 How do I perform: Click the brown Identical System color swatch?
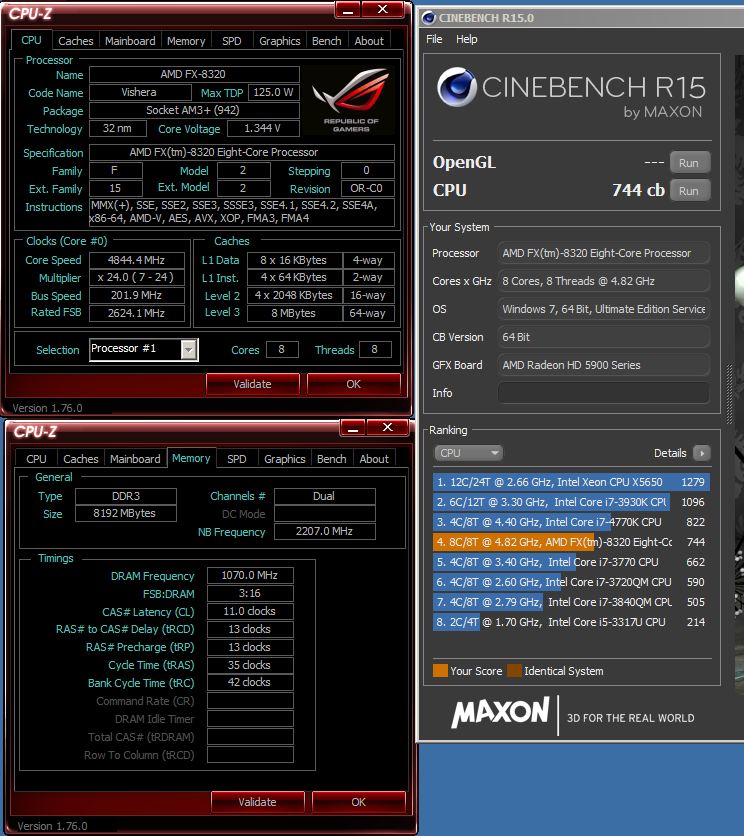[x=514, y=671]
